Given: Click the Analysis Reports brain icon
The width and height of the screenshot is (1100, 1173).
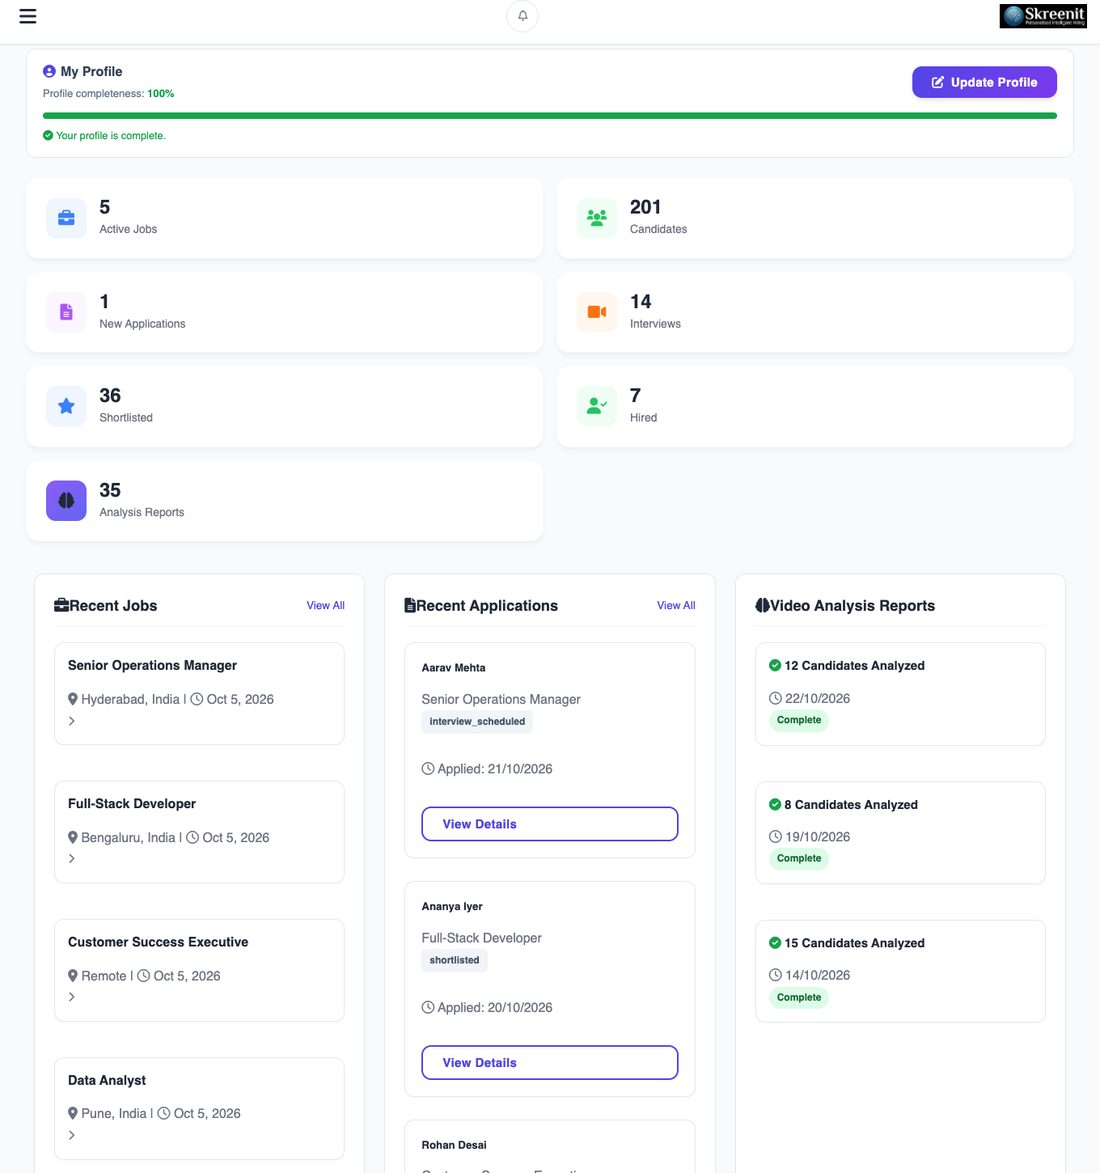Looking at the screenshot, I should (67, 500).
